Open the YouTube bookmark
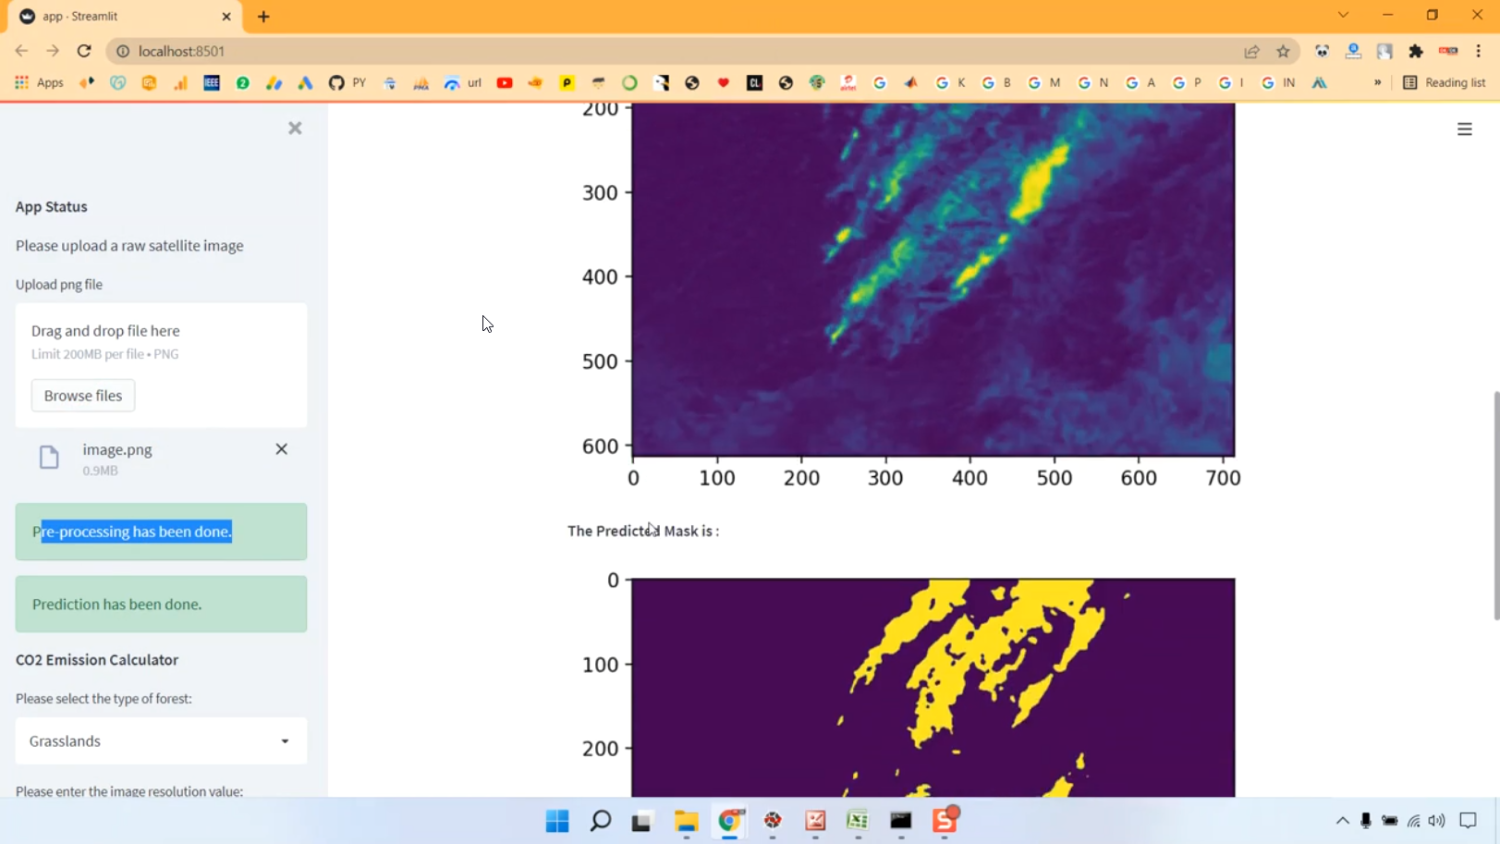 click(505, 83)
